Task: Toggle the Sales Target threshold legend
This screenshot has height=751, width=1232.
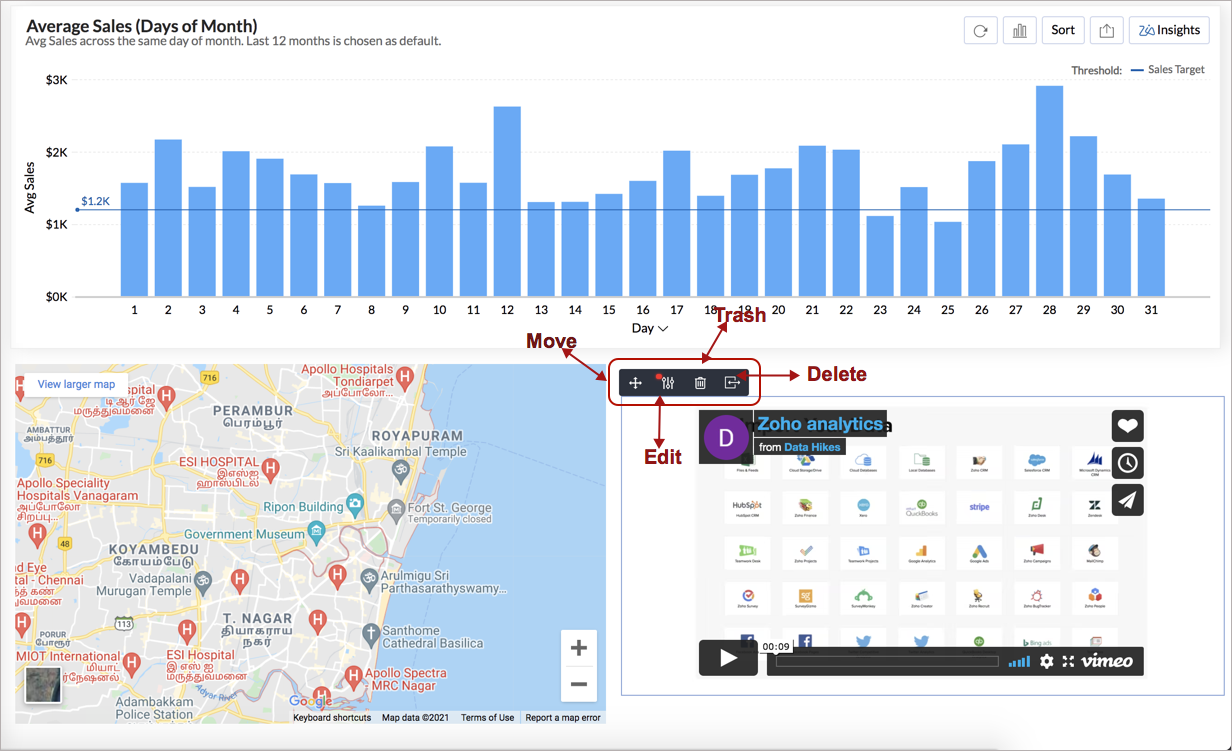Action: pyautogui.click(x=1167, y=70)
